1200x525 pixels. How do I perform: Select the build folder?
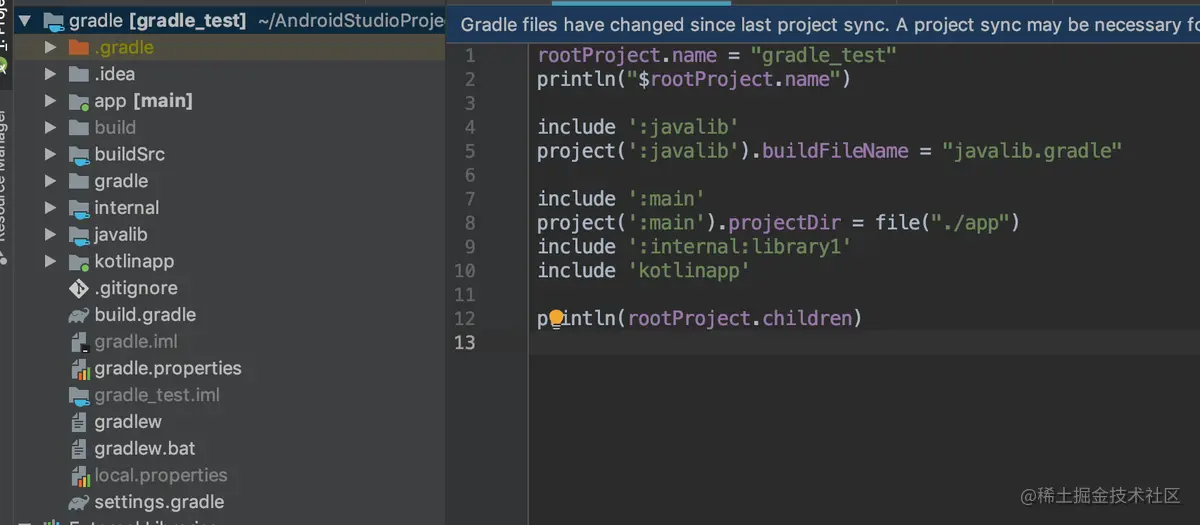point(115,127)
